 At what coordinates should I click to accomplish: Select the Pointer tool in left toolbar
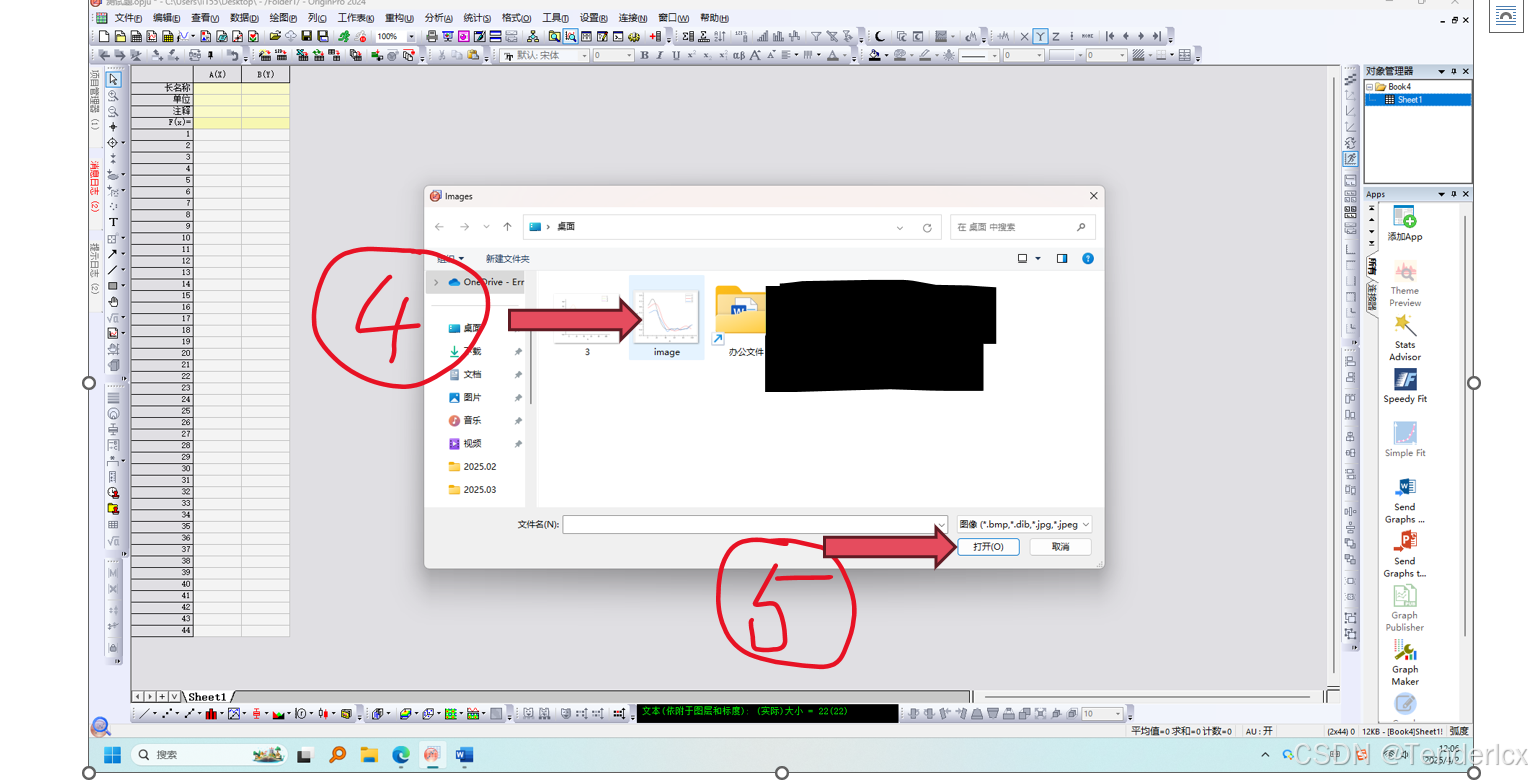(113, 79)
